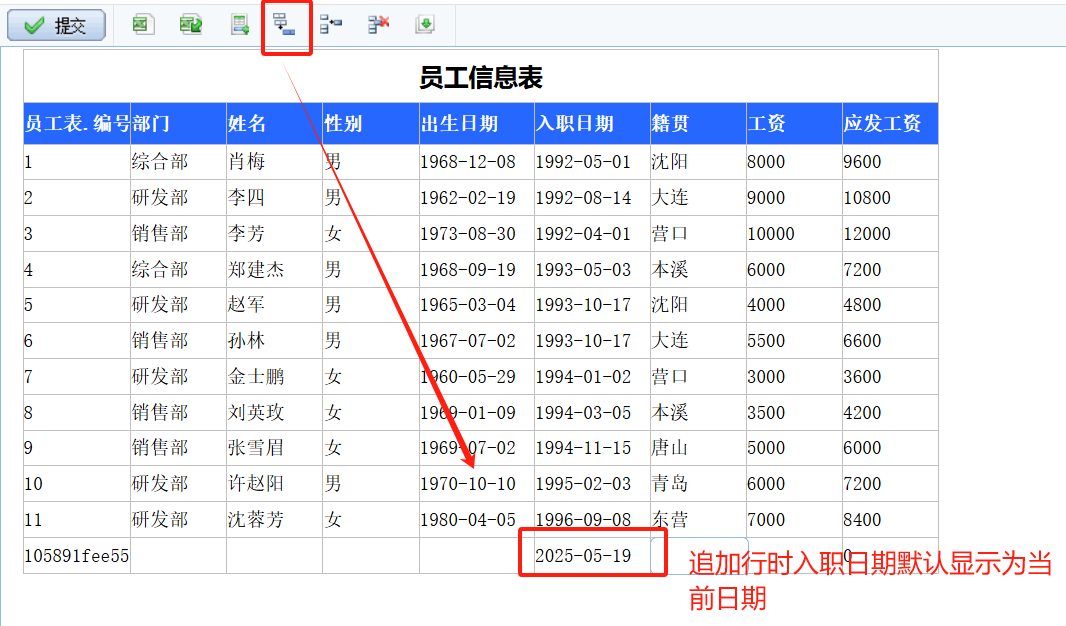
Task: Click the 应发工资 column header
Action: point(889,123)
